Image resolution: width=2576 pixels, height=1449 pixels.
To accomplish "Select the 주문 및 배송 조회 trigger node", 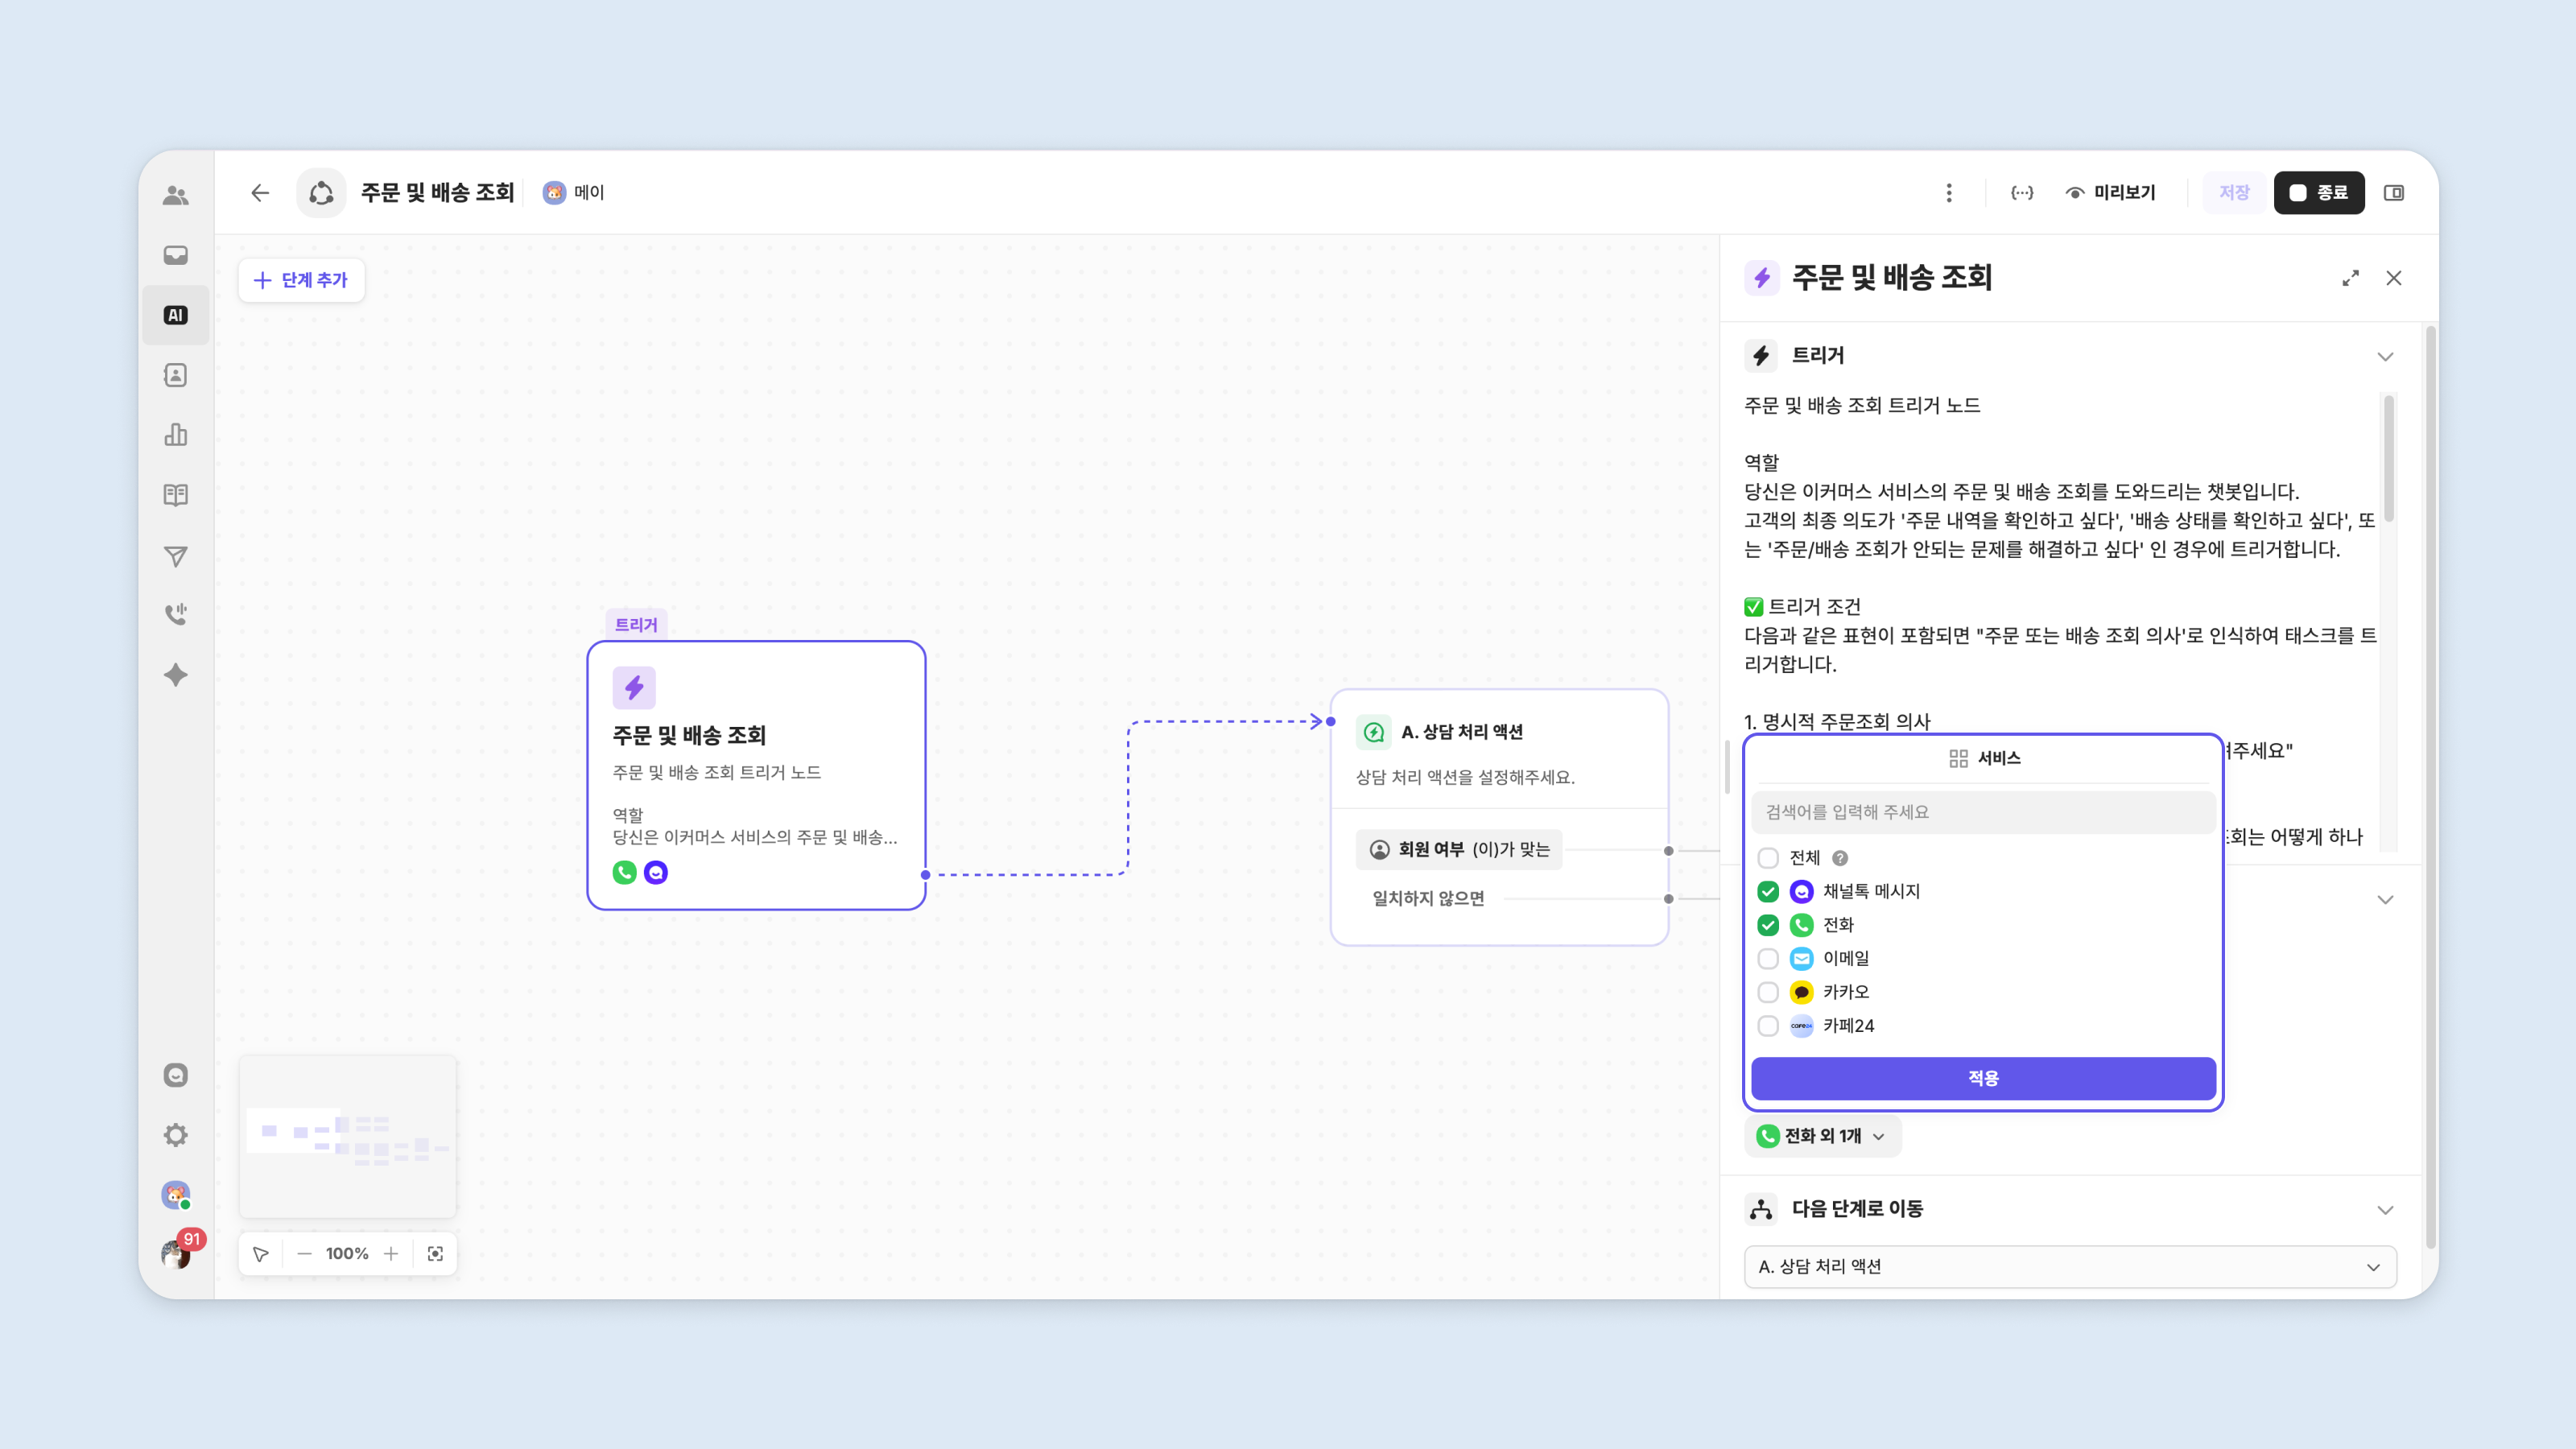I will pos(756,776).
